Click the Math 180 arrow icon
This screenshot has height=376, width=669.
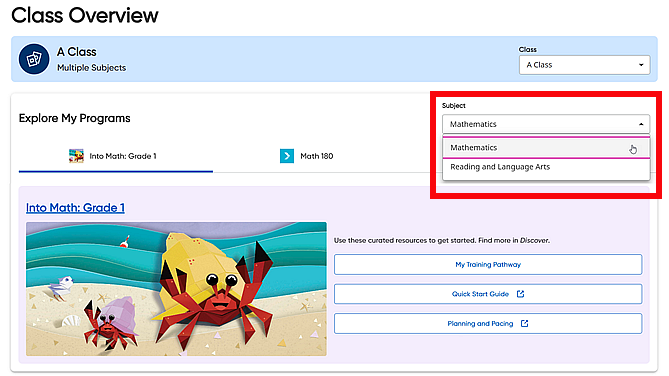[x=287, y=156]
